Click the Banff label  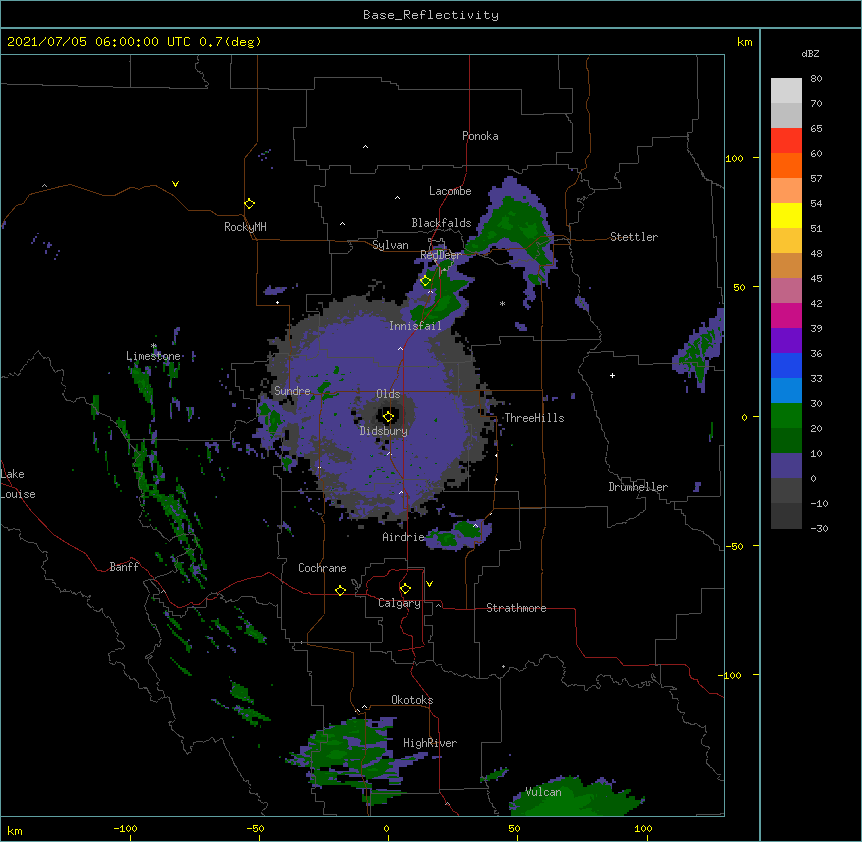[x=124, y=567]
